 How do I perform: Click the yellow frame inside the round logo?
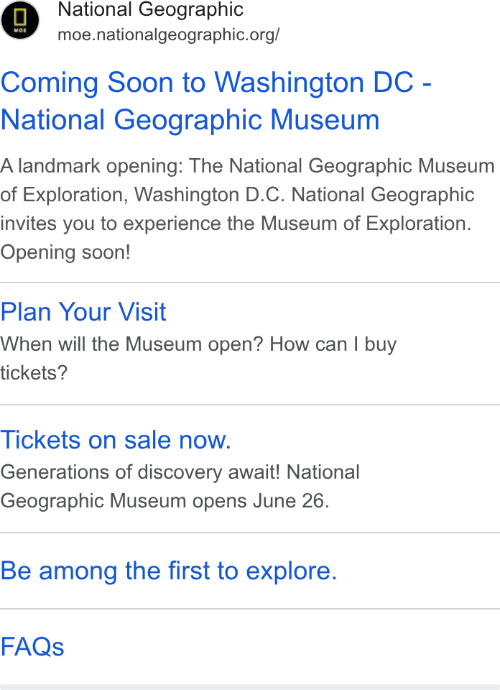pos(20,18)
